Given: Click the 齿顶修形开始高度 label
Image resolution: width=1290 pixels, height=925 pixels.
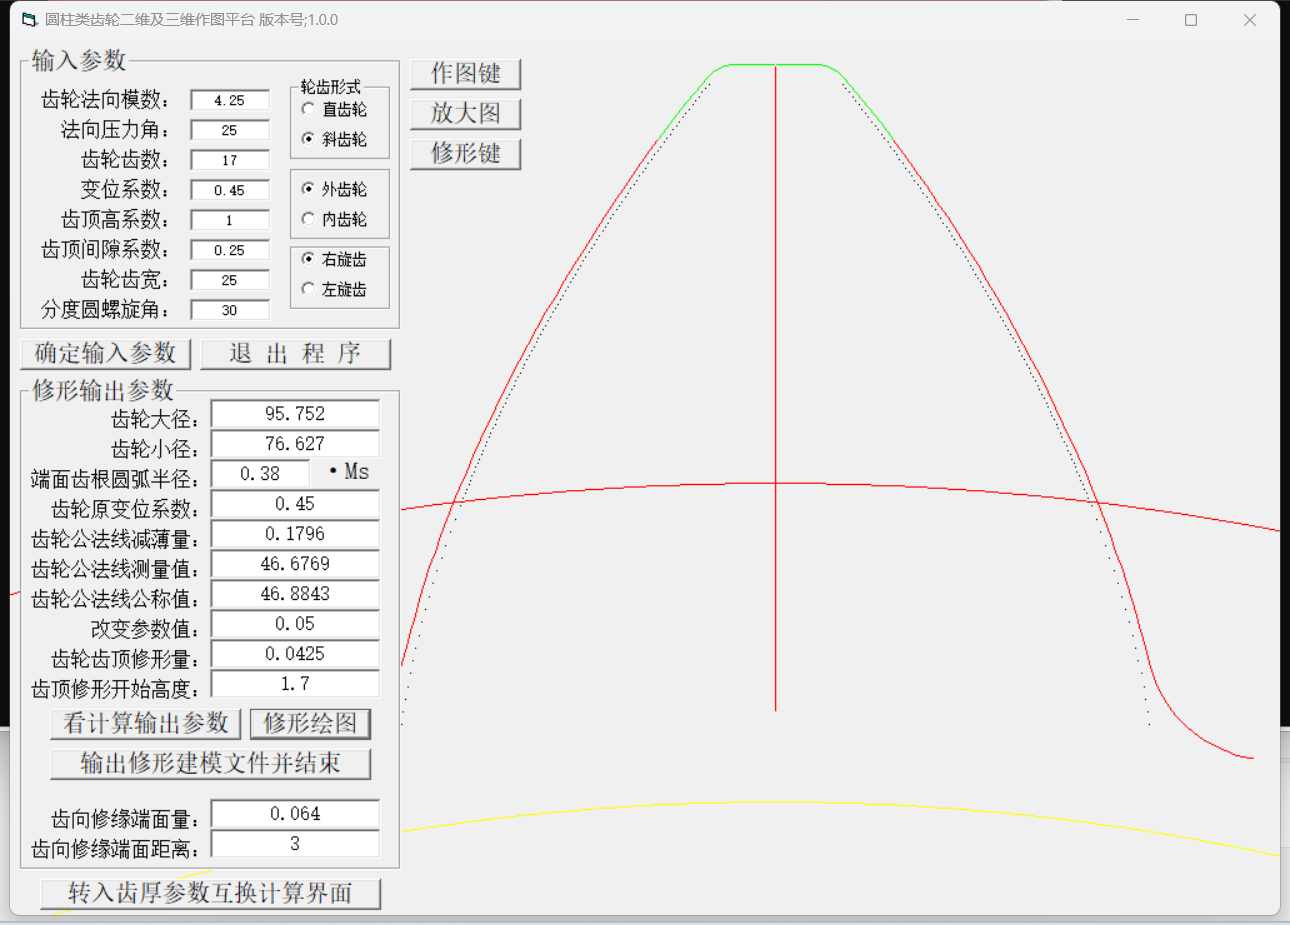Looking at the screenshot, I should tap(115, 690).
